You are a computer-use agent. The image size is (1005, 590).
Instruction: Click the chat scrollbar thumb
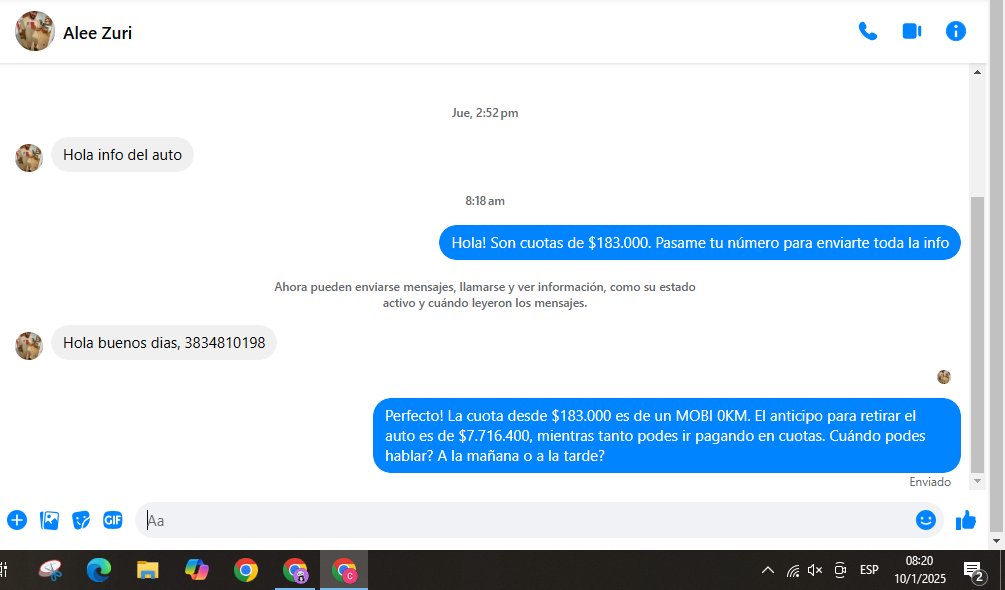pos(977,334)
